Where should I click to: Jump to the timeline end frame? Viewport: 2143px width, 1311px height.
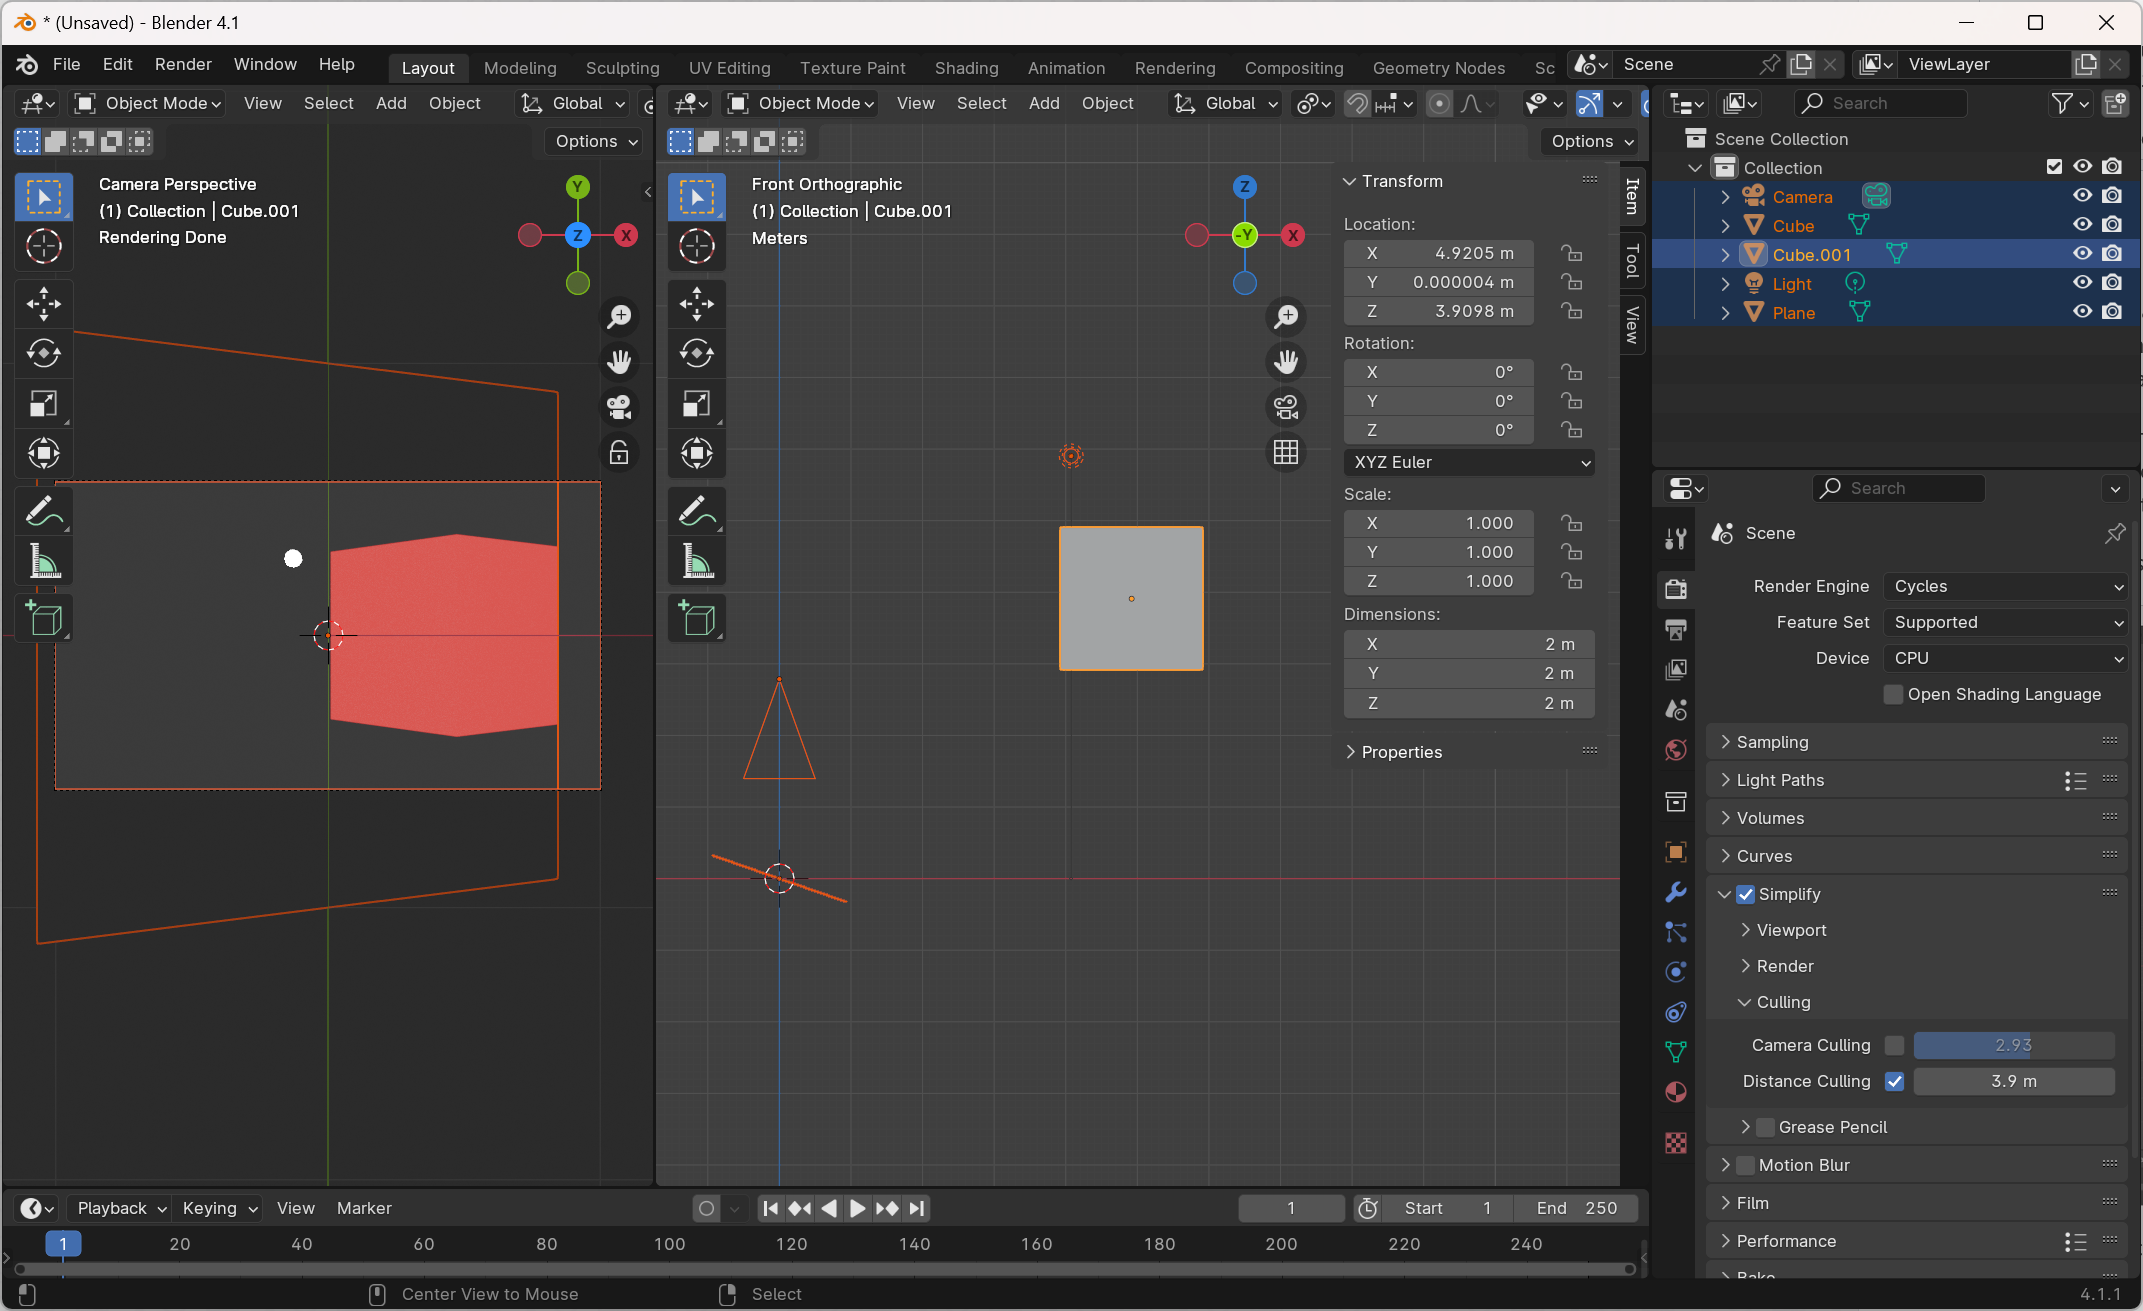pos(917,1208)
